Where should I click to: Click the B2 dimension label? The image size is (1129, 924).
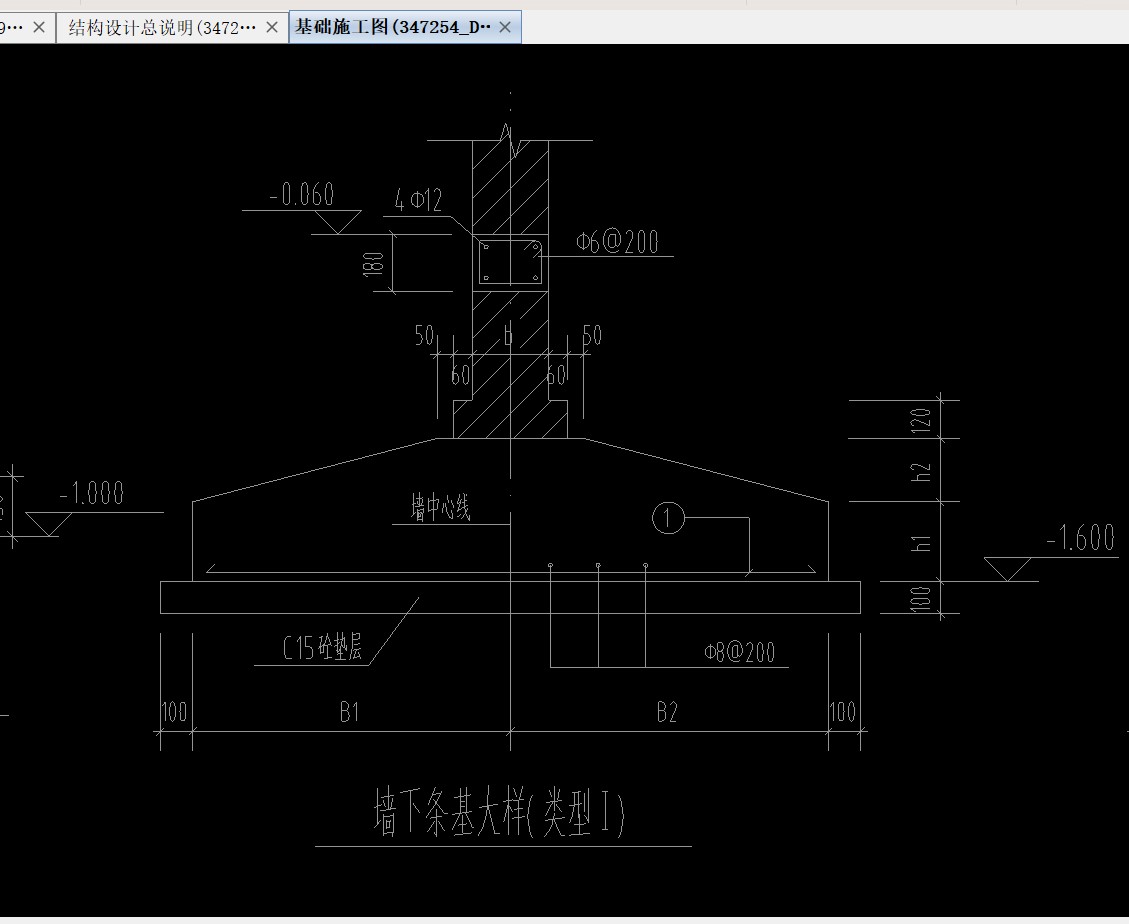point(667,712)
